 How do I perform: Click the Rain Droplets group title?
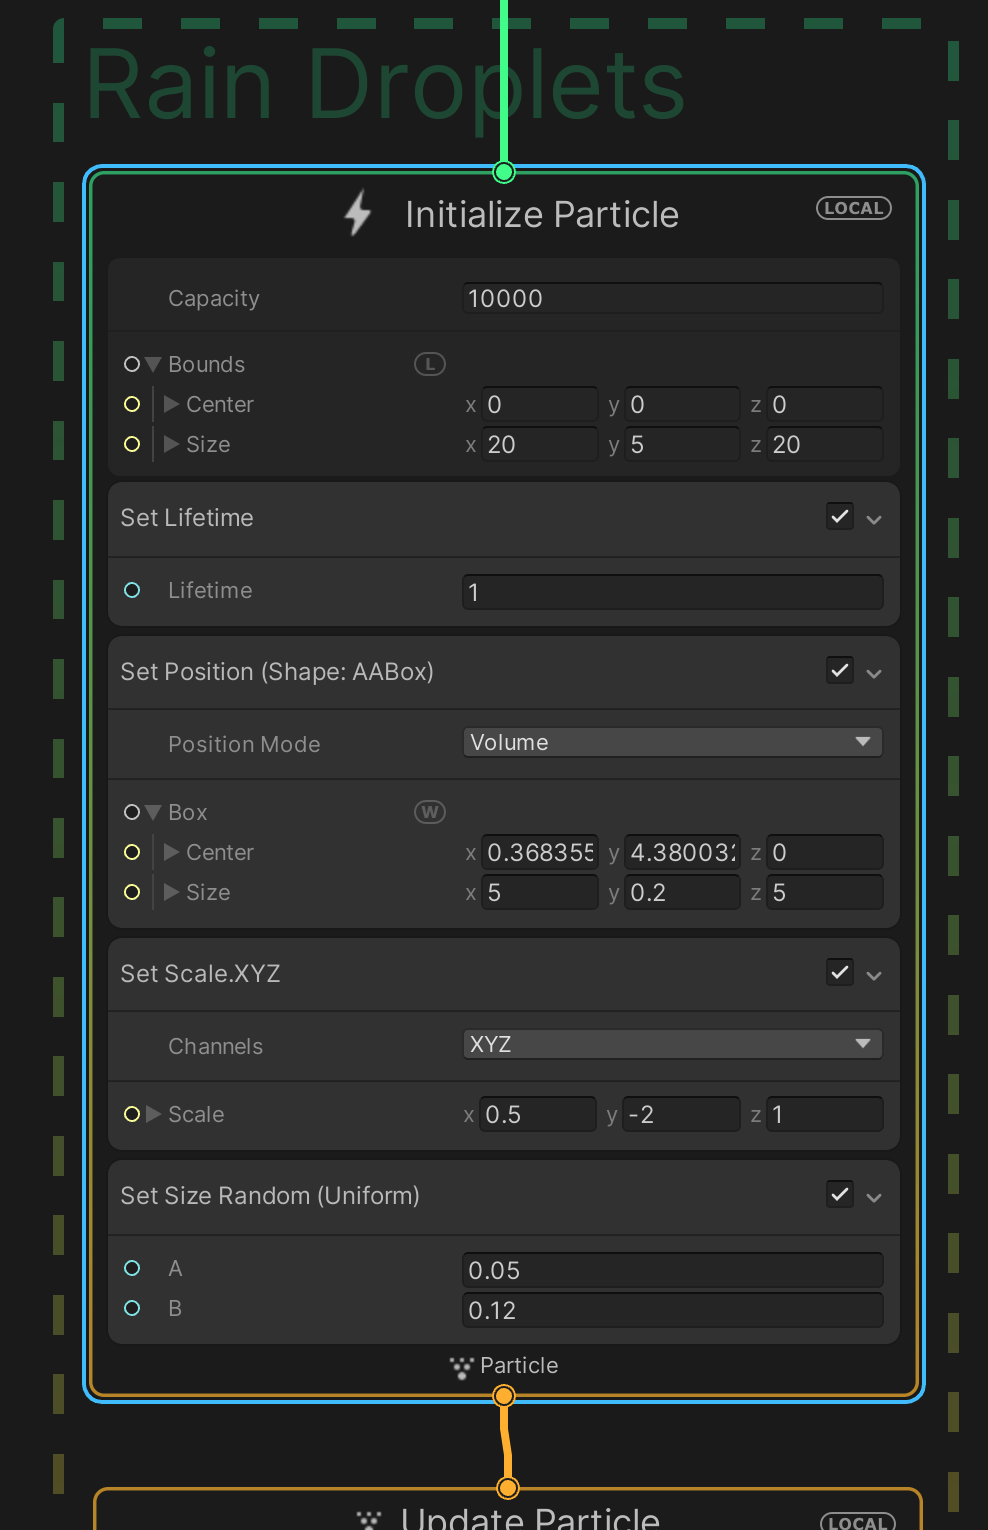[385, 86]
